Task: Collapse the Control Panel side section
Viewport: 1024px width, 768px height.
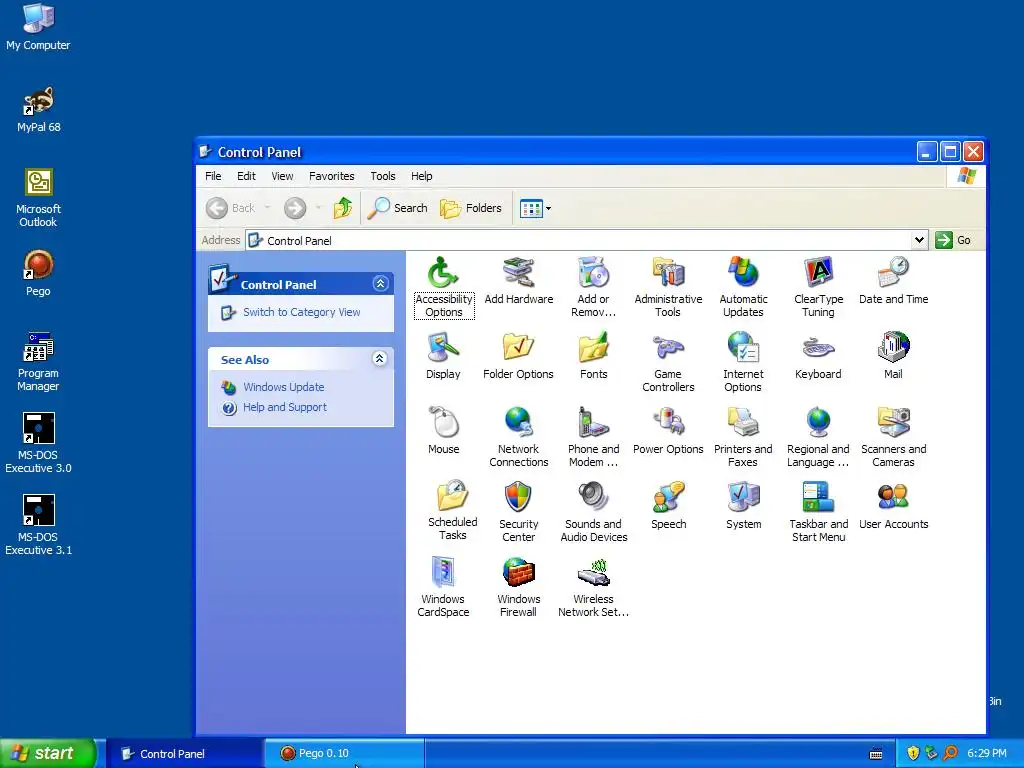Action: click(380, 283)
